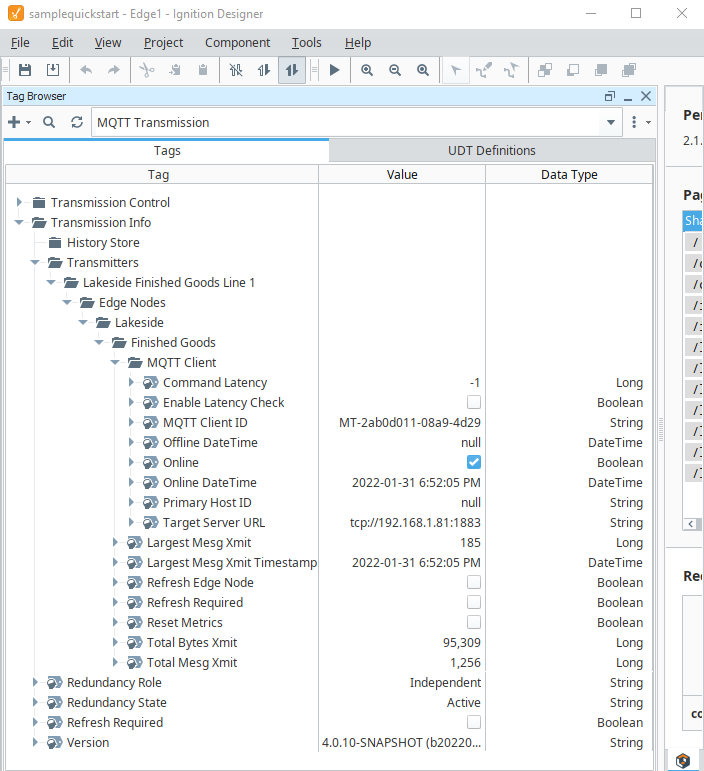704x771 pixels.
Task: Zoom in using the magnifier plus icon
Action: coord(367,70)
